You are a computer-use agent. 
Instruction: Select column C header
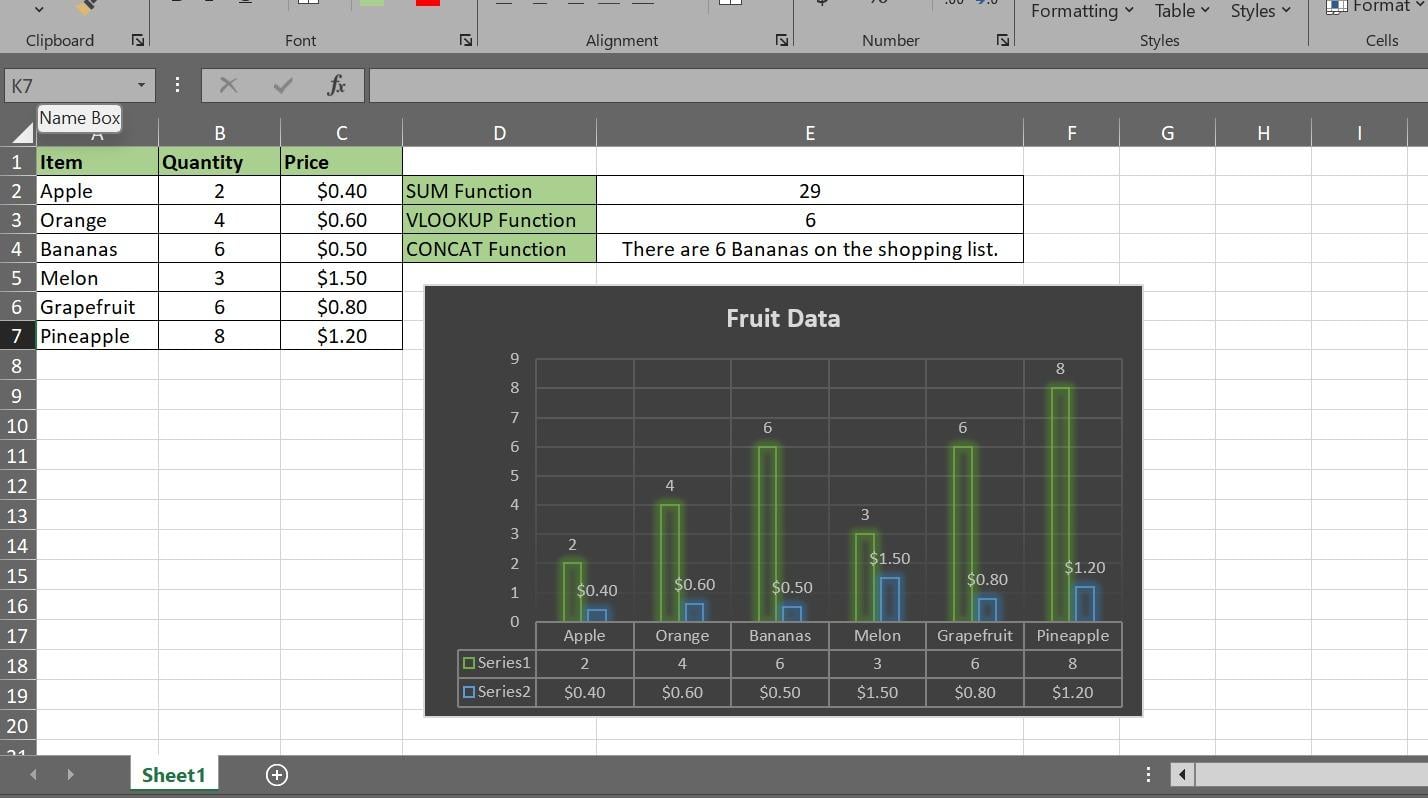(x=341, y=133)
